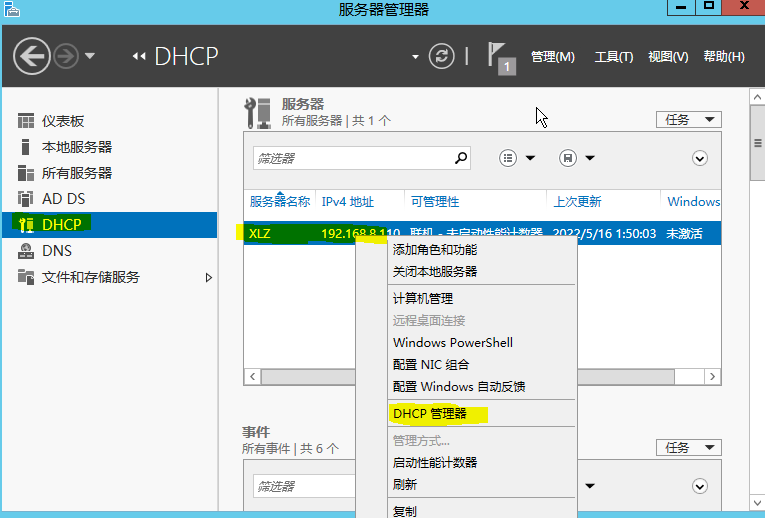Choose 配置 NIC 组合 from the context menu
The width and height of the screenshot is (765, 518).
point(482,364)
